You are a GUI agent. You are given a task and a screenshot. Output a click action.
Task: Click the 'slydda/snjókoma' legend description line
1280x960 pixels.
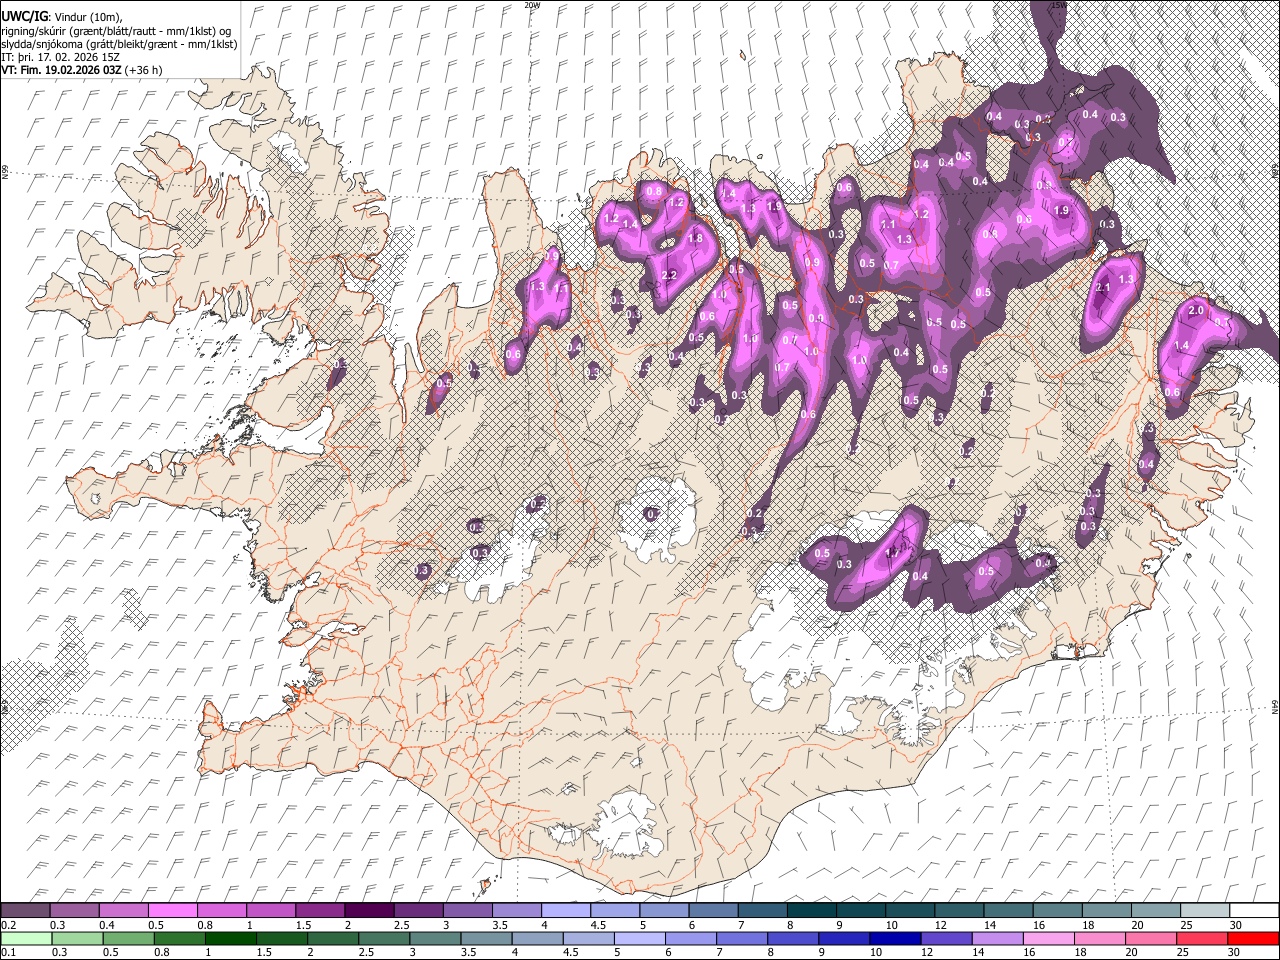pos(119,44)
